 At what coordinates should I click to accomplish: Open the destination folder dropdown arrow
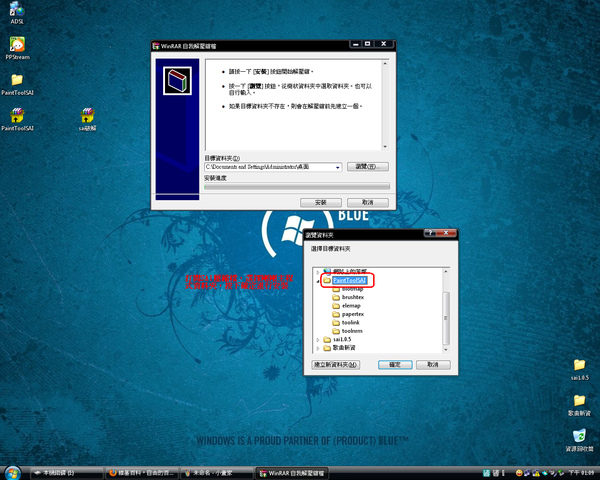pos(338,167)
